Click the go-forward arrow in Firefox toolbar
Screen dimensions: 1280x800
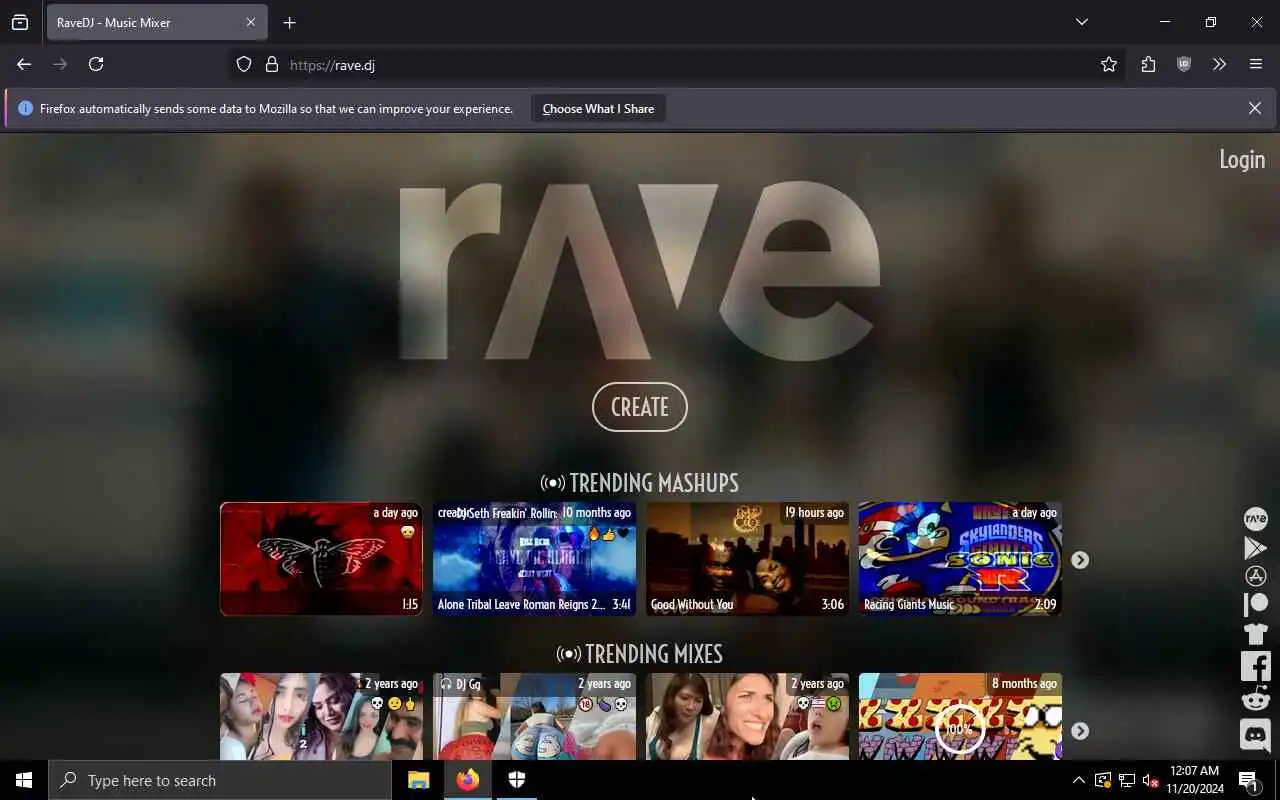60,64
